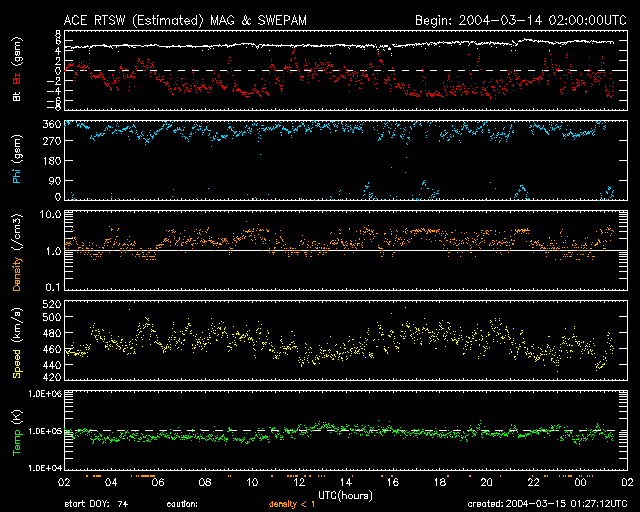
Task: Select the hour 06 tick label
Action: [157, 482]
